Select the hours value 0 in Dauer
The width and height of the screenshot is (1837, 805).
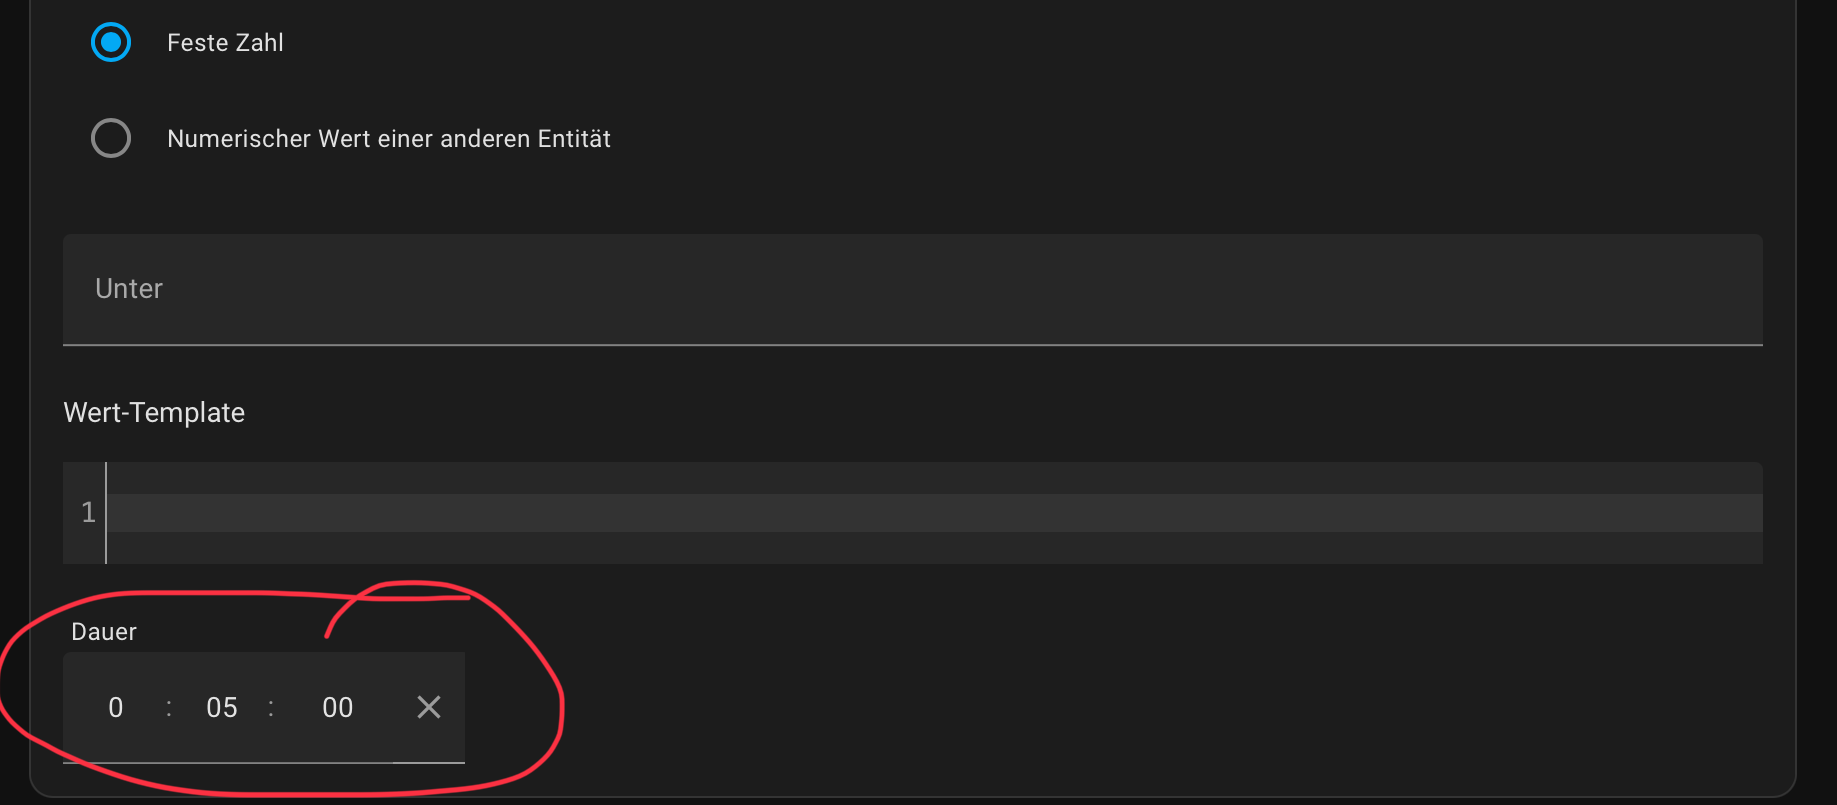(116, 708)
